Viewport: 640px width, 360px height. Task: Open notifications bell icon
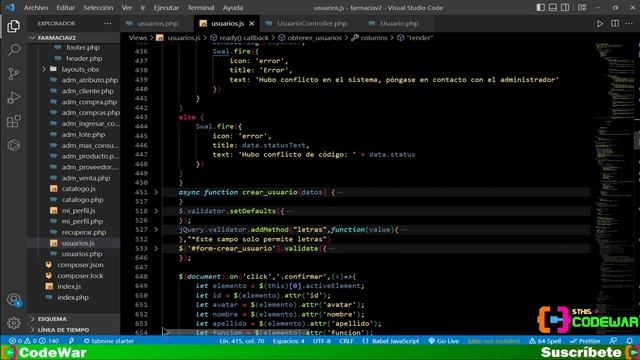click(629, 341)
